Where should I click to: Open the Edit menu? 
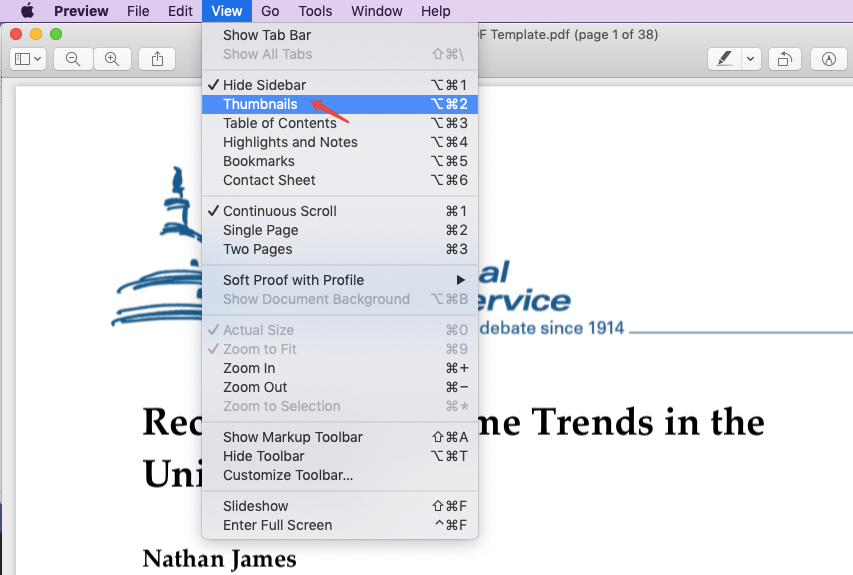coord(180,11)
